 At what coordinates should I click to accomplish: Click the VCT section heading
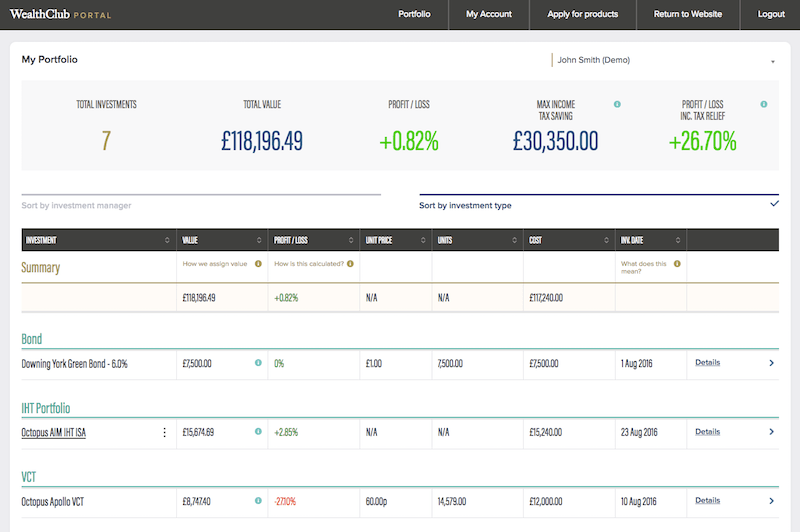pyautogui.click(x=29, y=477)
